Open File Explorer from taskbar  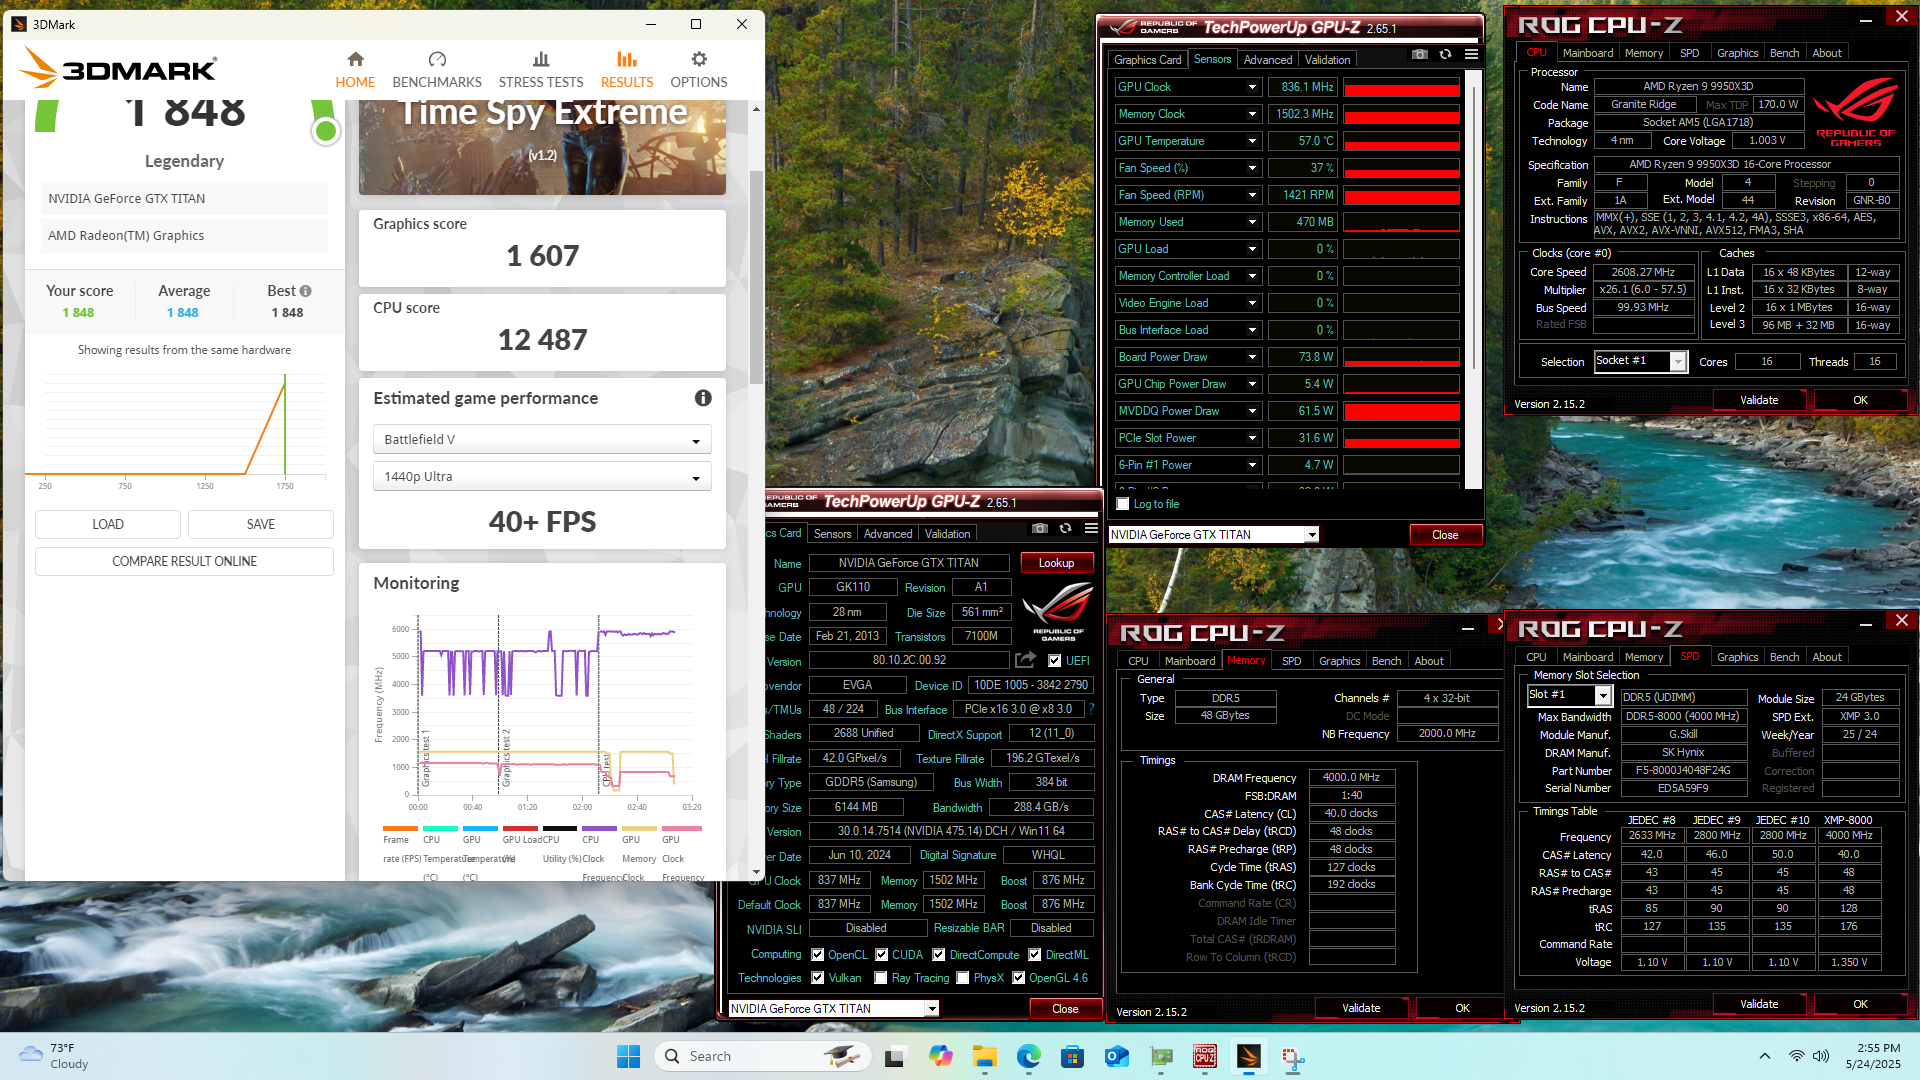coord(984,1056)
